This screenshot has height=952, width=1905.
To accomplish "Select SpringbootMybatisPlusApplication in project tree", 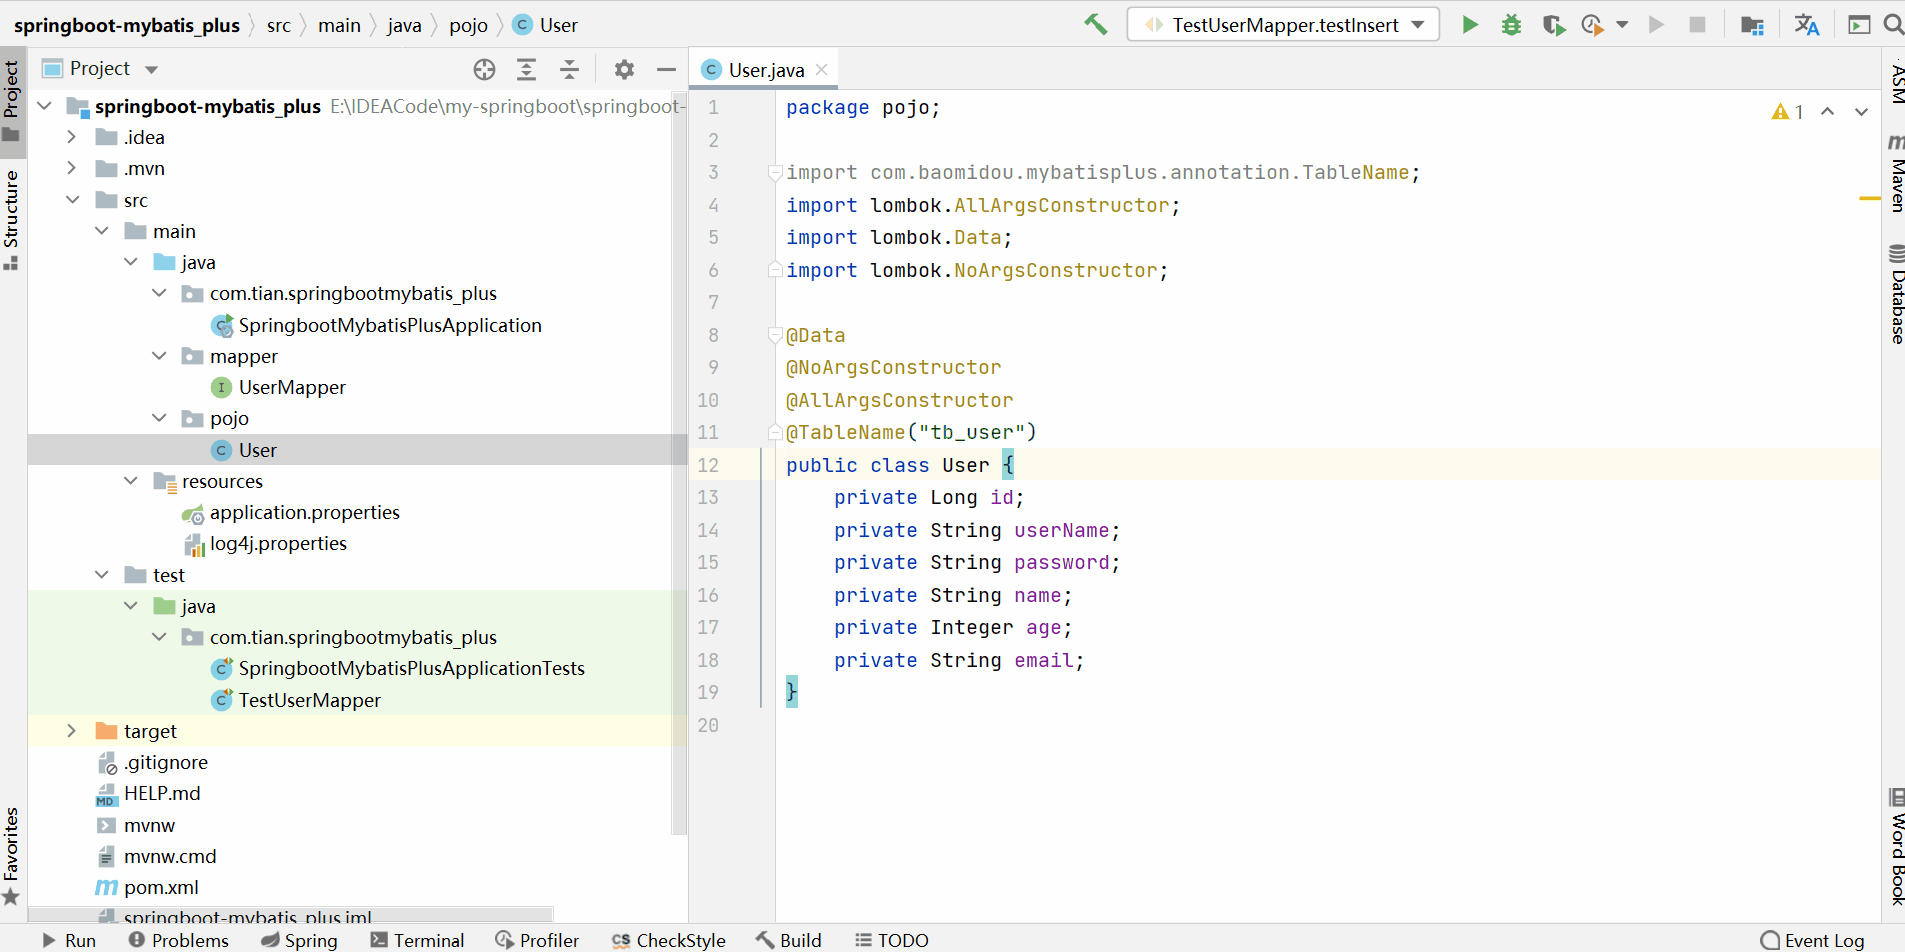I will coord(390,325).
